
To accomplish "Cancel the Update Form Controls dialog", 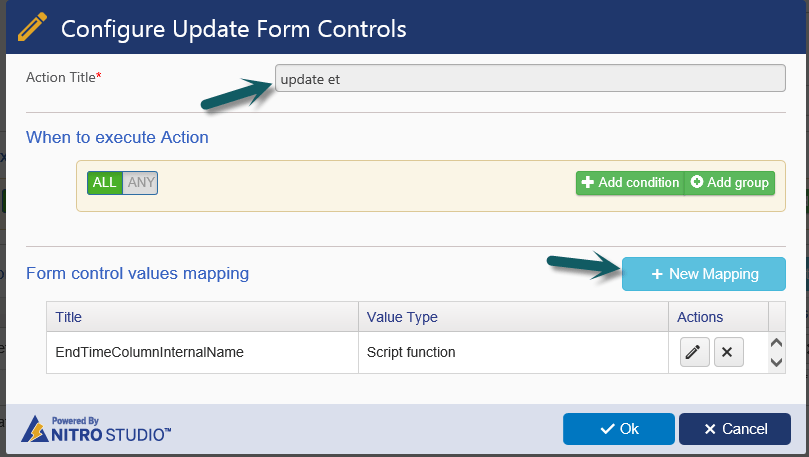I will [735, 429].
